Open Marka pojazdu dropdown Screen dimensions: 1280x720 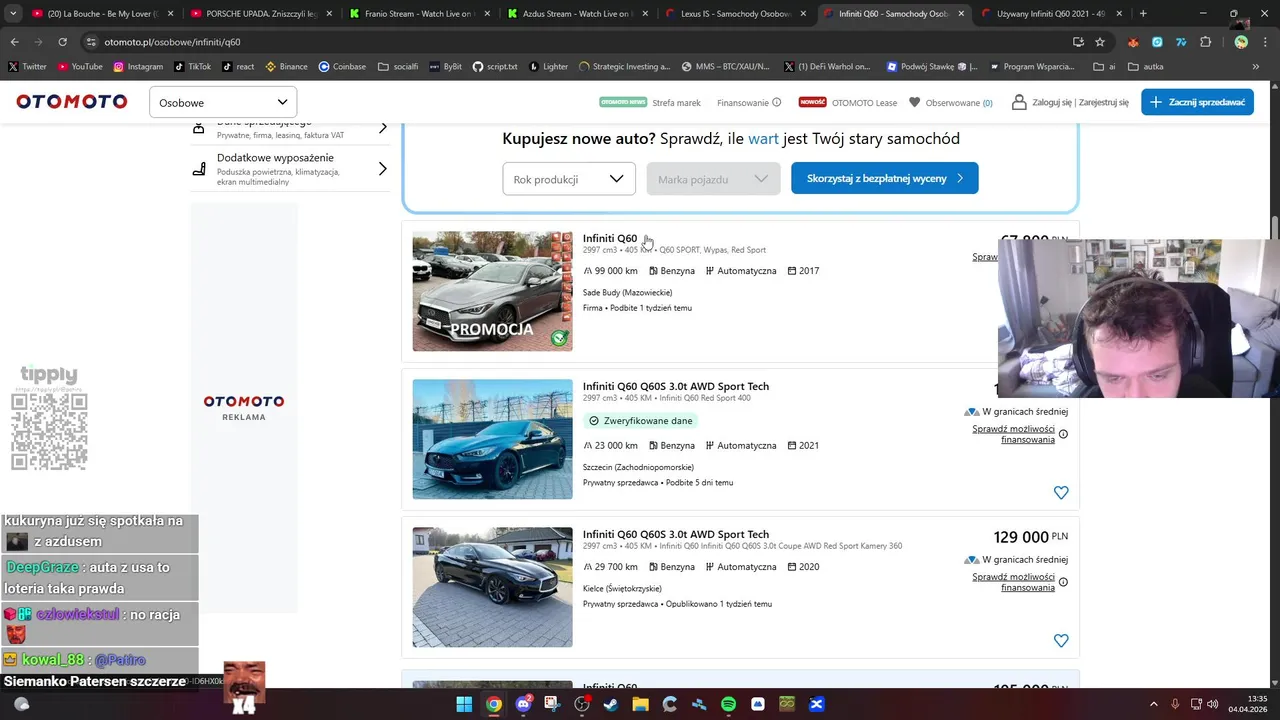click(713, 179)
